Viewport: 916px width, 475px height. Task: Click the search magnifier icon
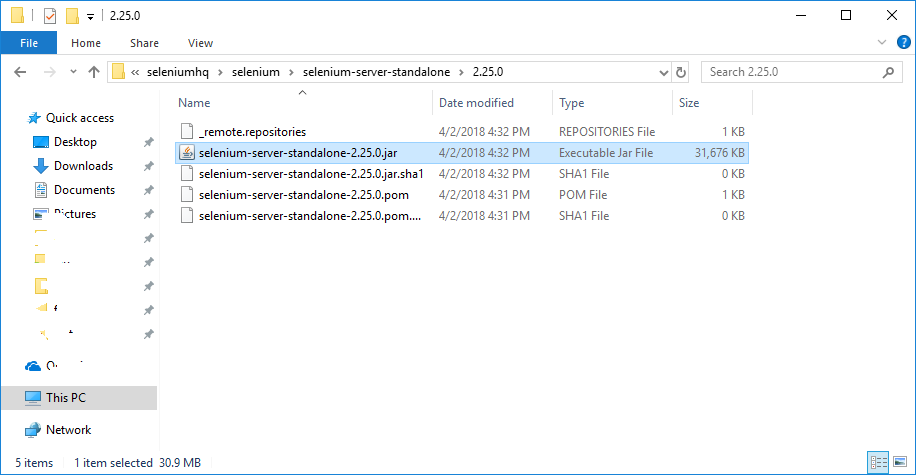pos(889,72)
